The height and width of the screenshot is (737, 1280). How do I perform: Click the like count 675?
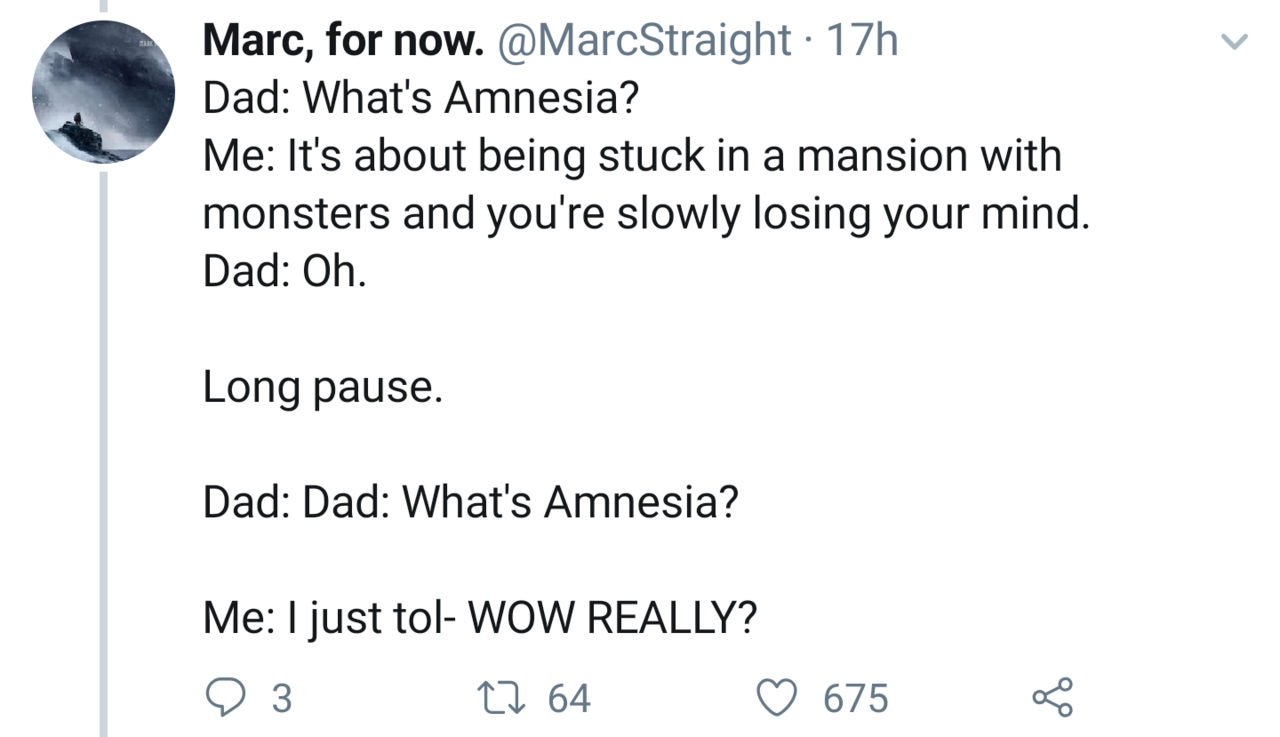pos(855,698)
